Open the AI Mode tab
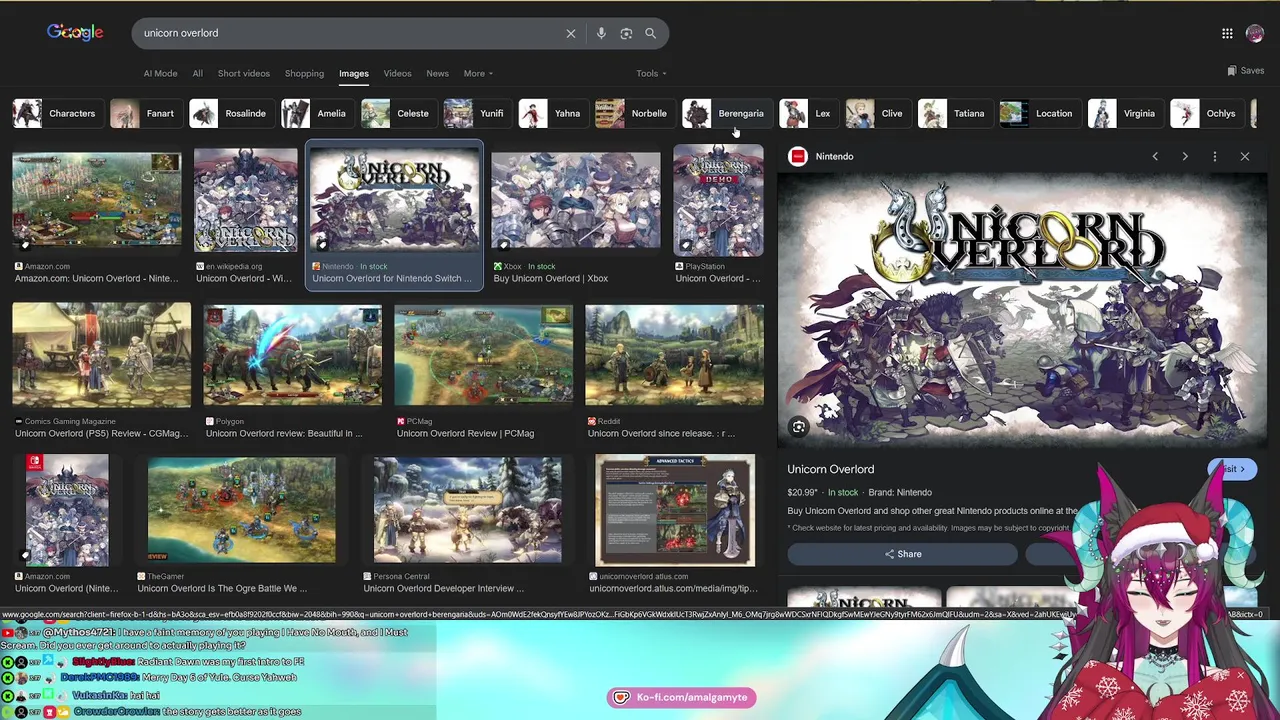The height and width of the screenshot is (720, 1280). 160,73
